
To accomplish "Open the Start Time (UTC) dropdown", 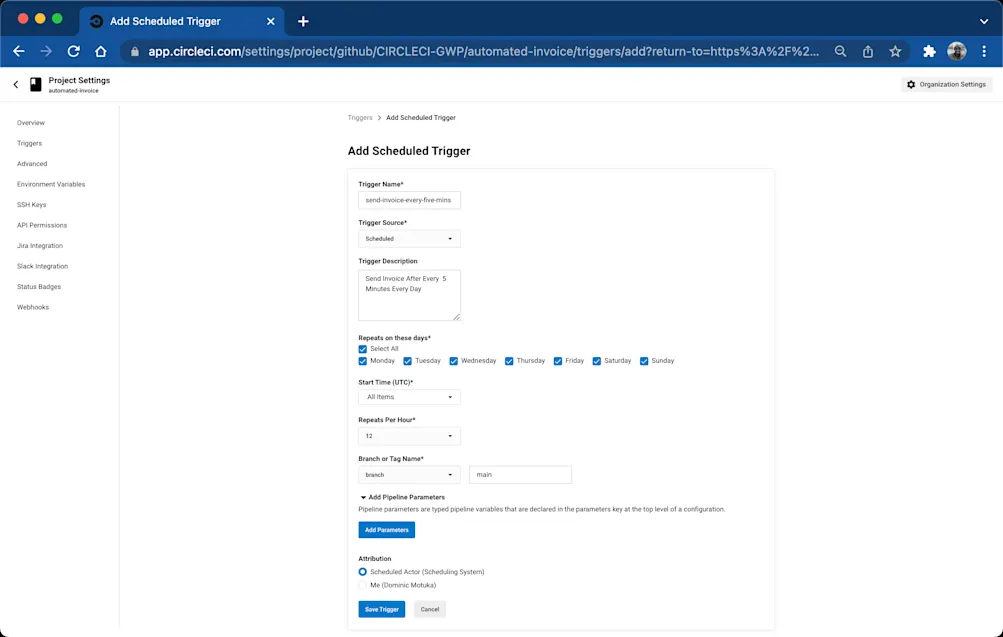I will (x=409, y=397).
